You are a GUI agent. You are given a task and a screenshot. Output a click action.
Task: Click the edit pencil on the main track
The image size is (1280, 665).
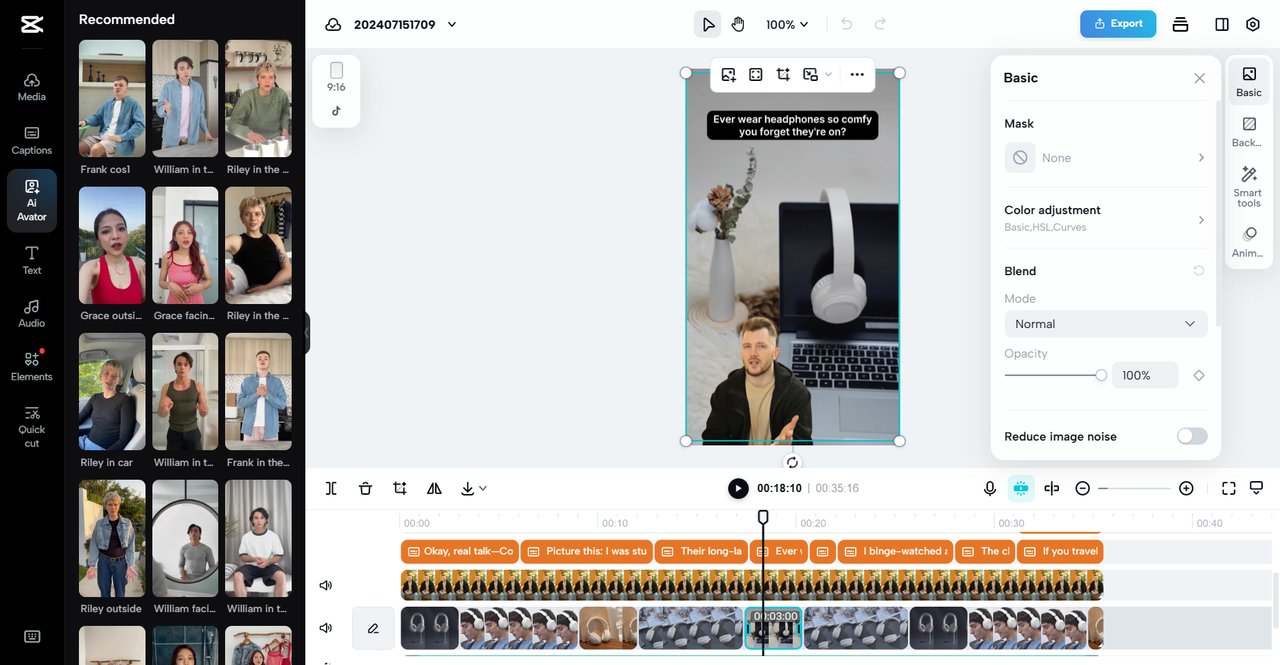click(373, 628)
